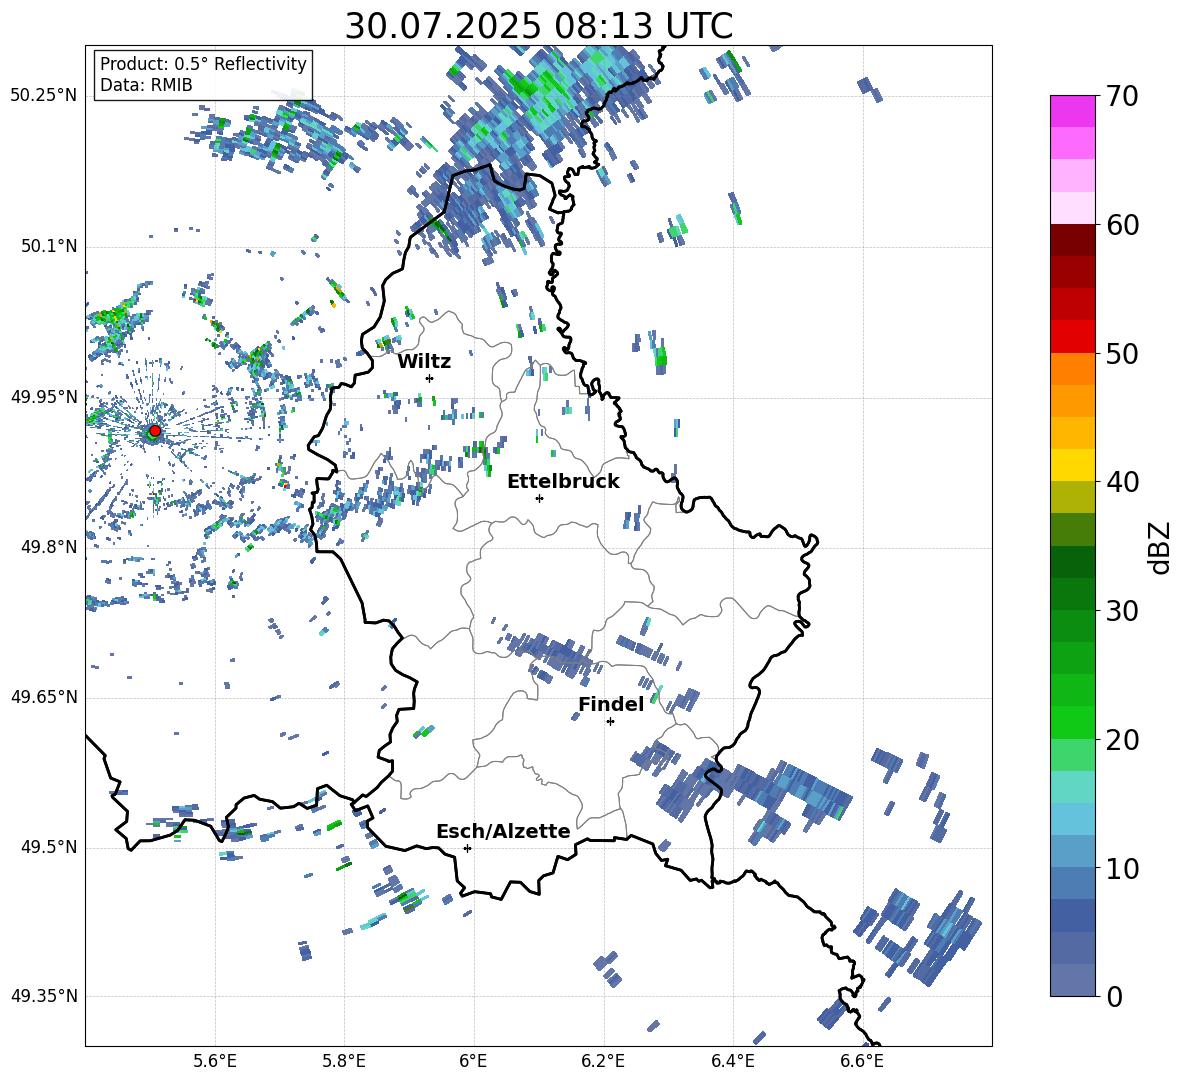
Task: Click the dark maroon colorbar segment below 60
Action: pos(1073,239)
